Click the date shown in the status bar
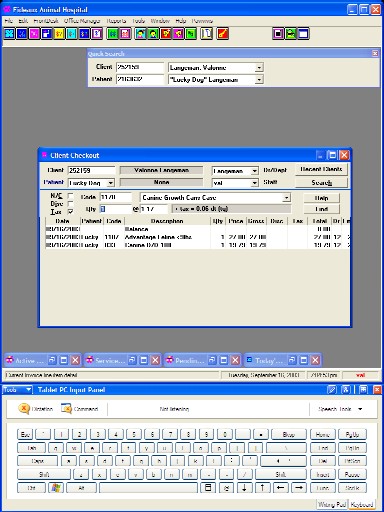The width and height of the screenshot is (384, 512). [x=263, y=375]
